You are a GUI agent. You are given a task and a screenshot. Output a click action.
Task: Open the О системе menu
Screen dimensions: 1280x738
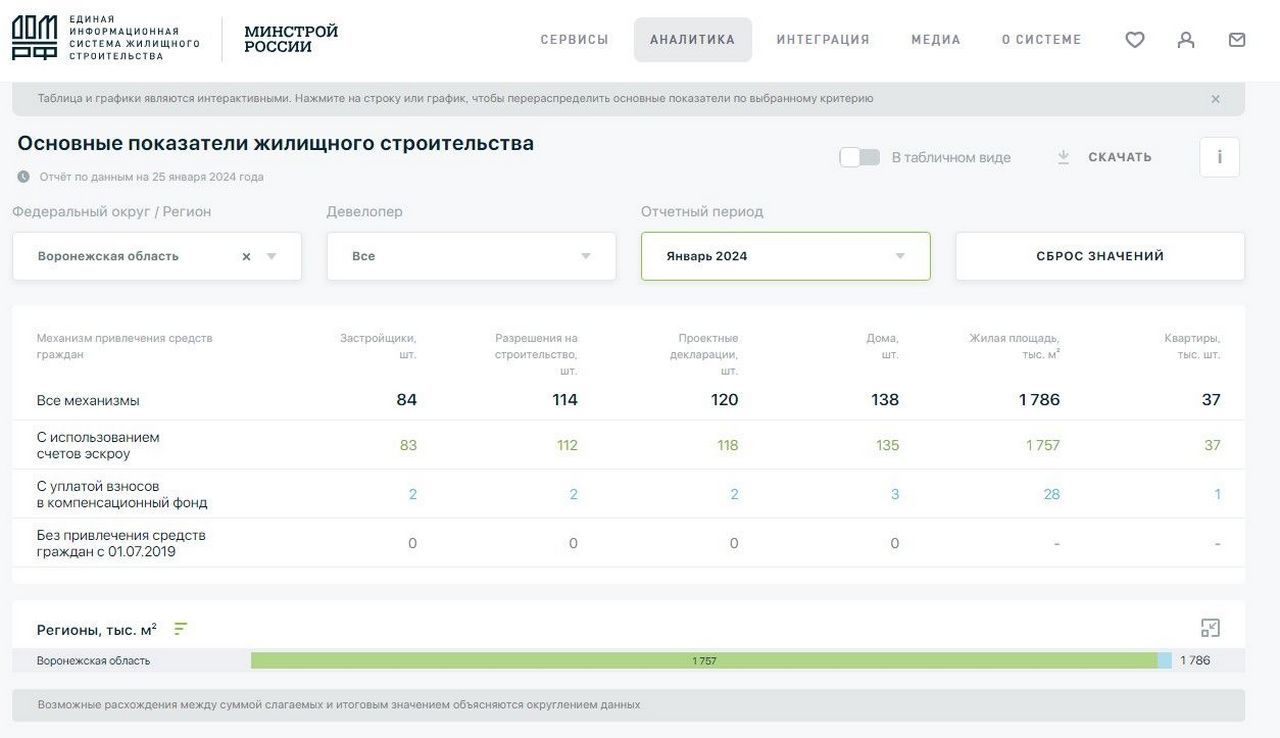tap(1042, 40)
